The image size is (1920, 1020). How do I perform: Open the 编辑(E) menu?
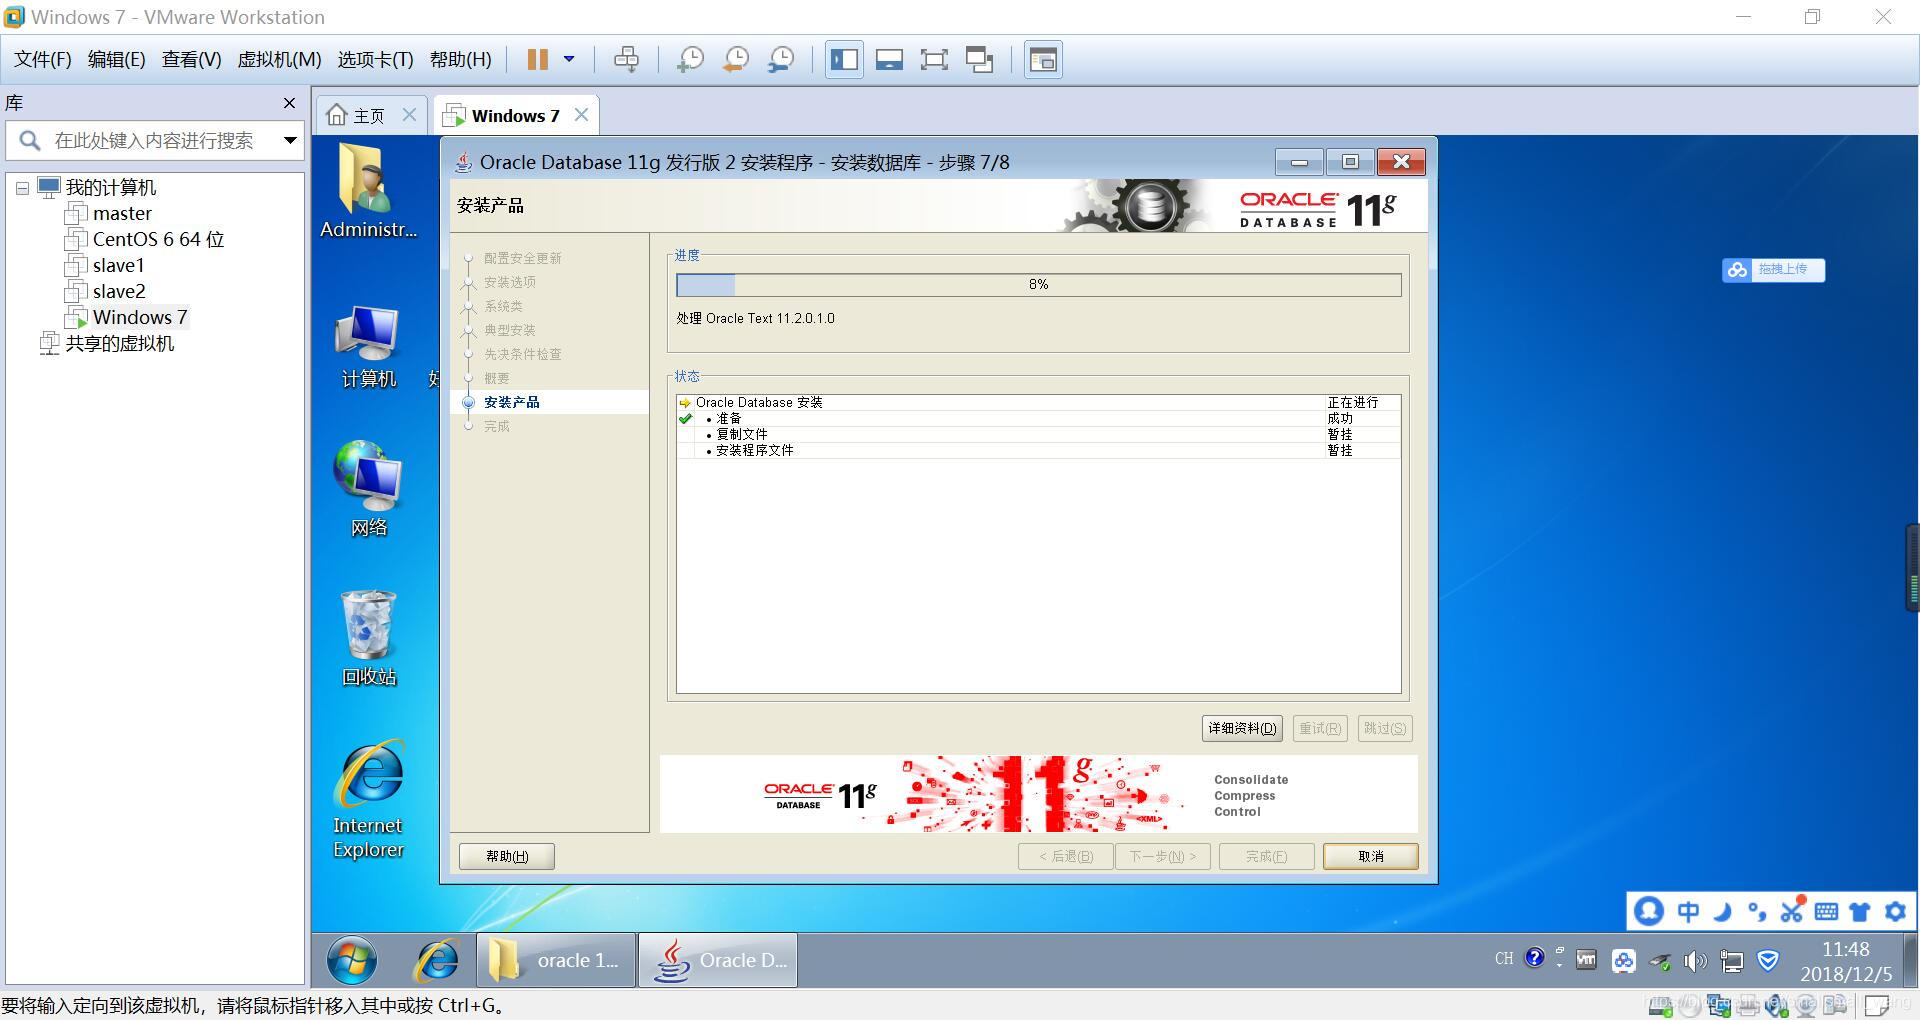click(117, 60)
